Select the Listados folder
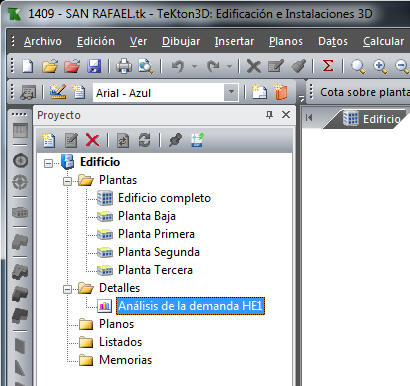The height and width of the screenshot is (386, 410). pos(120,342)
